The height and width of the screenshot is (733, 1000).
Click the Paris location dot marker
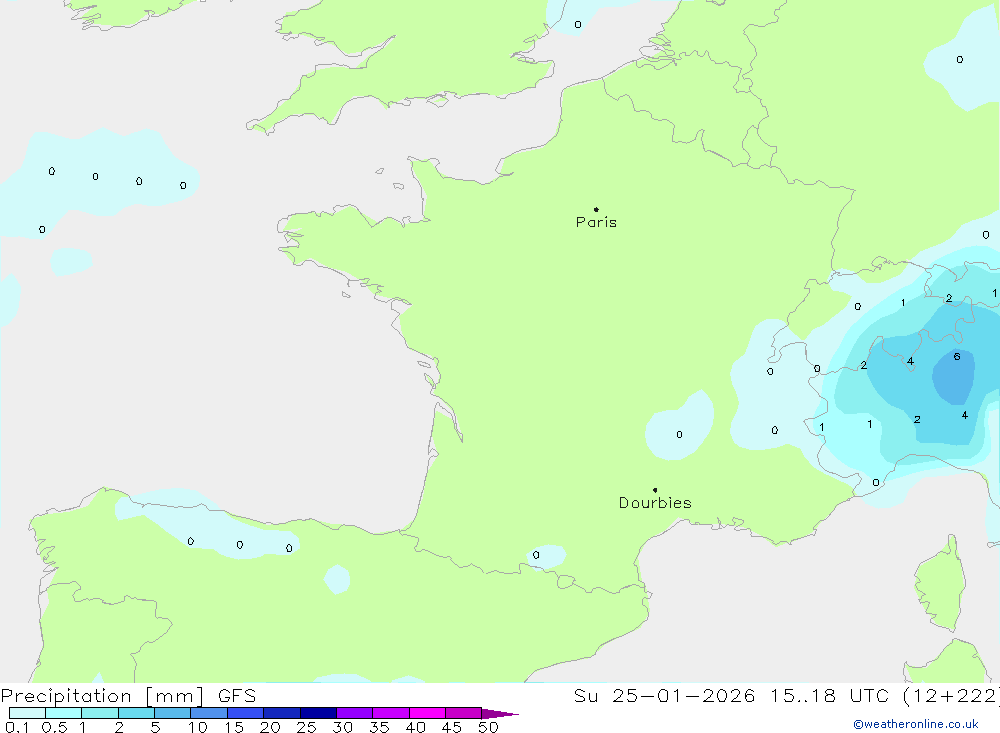[596, 209]
